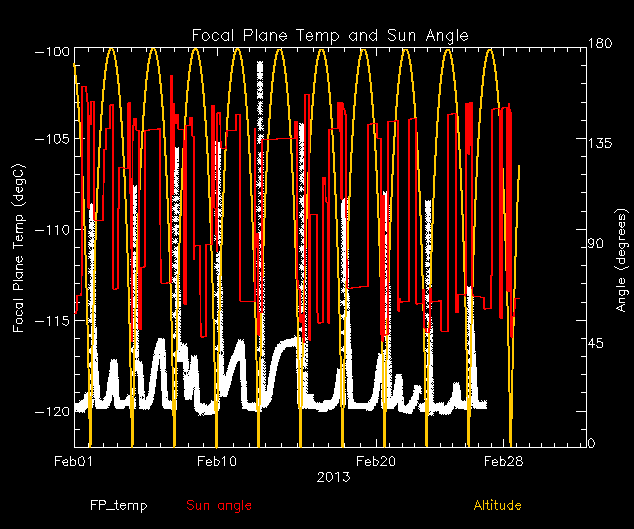The height and width of the screenshot is (529, 634).
Task: Select the Feb20 date tick label
Action: pyautogui.click(x=377, y=462)
